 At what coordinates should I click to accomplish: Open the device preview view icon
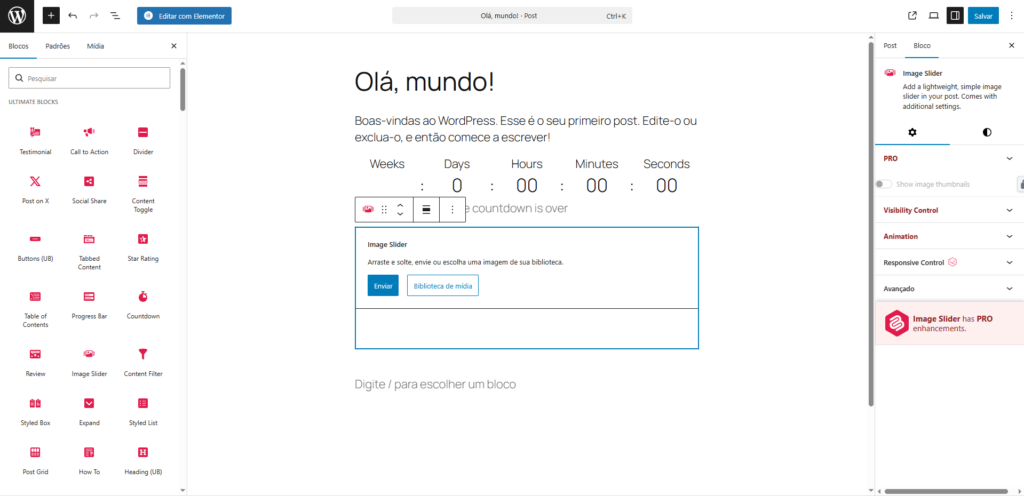coord(934,16)
